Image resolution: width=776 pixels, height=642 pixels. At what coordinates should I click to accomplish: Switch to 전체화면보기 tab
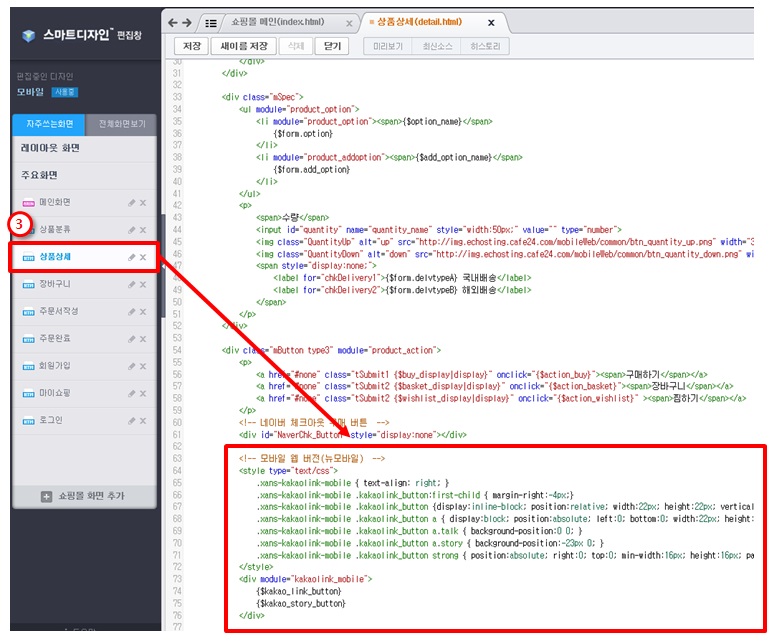coord(122,124)
